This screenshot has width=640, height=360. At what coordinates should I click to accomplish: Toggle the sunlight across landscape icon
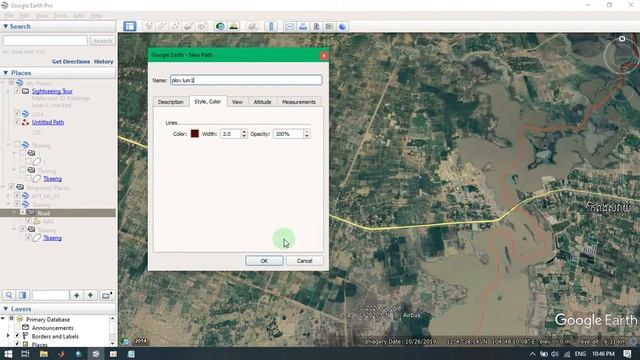coord(233,27)
